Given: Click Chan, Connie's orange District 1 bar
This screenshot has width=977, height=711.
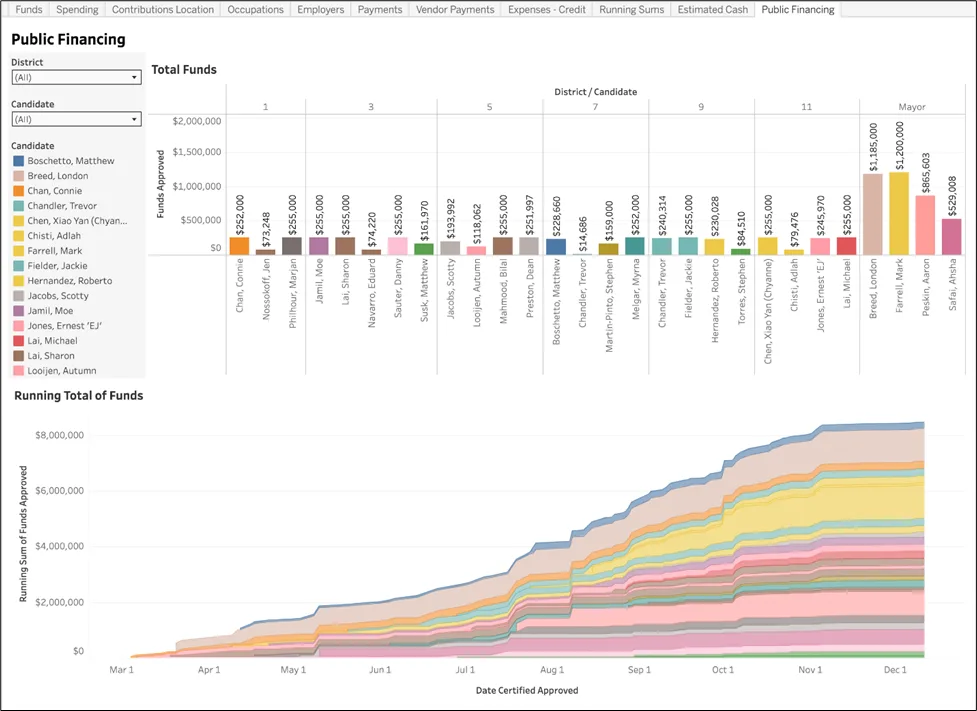Looking at the screenshot, I should click(x=239, y=246).
